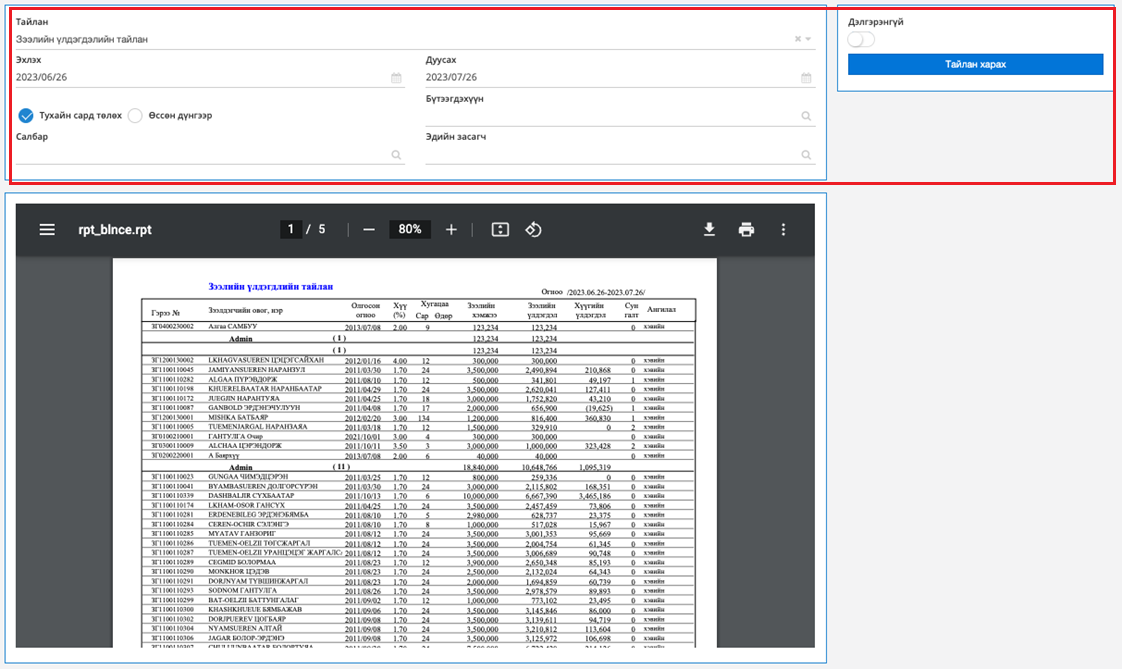Open more actions menu in PDF toolbar
The height and width of the screenshot is (669, 1122).
(784, 230)
